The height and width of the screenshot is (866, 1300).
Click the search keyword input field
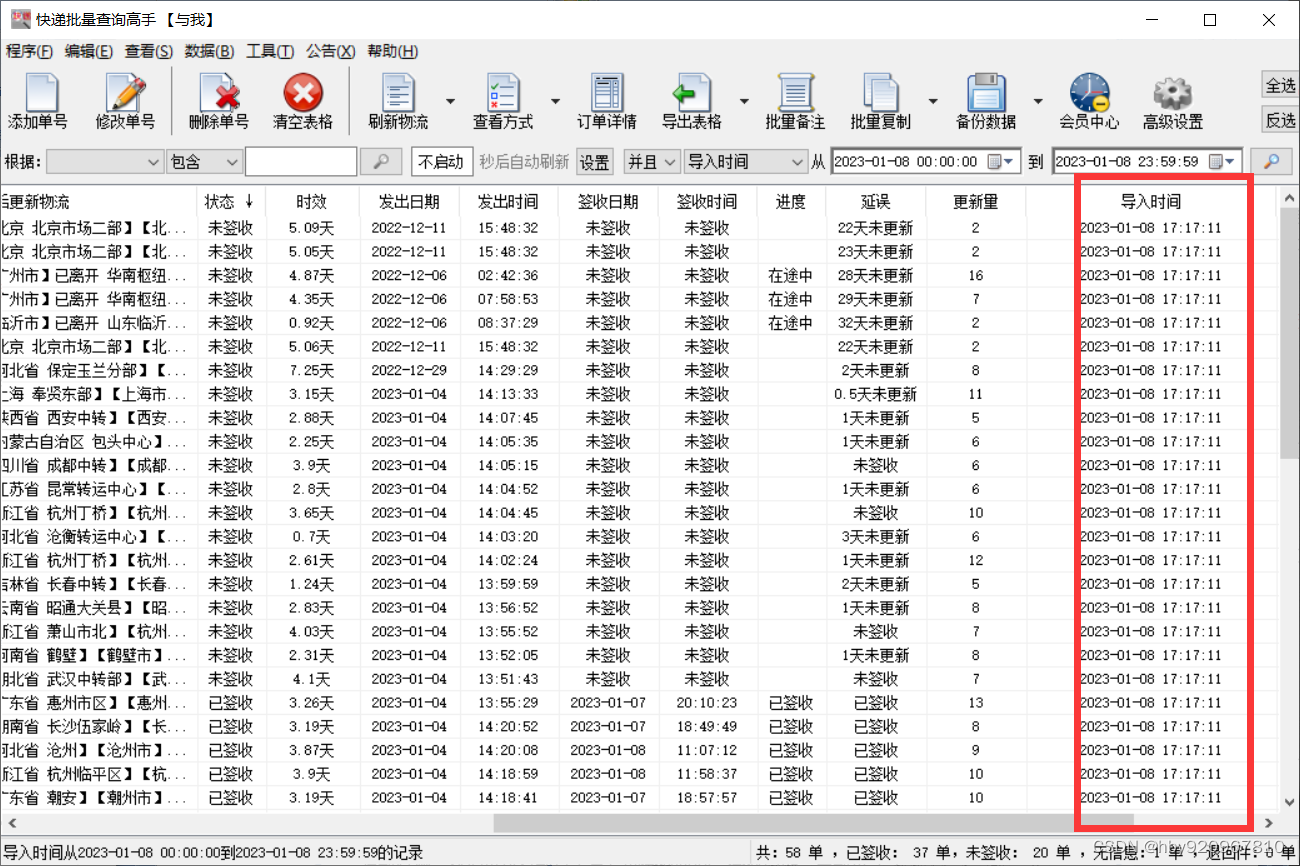(x=301, y=162)
